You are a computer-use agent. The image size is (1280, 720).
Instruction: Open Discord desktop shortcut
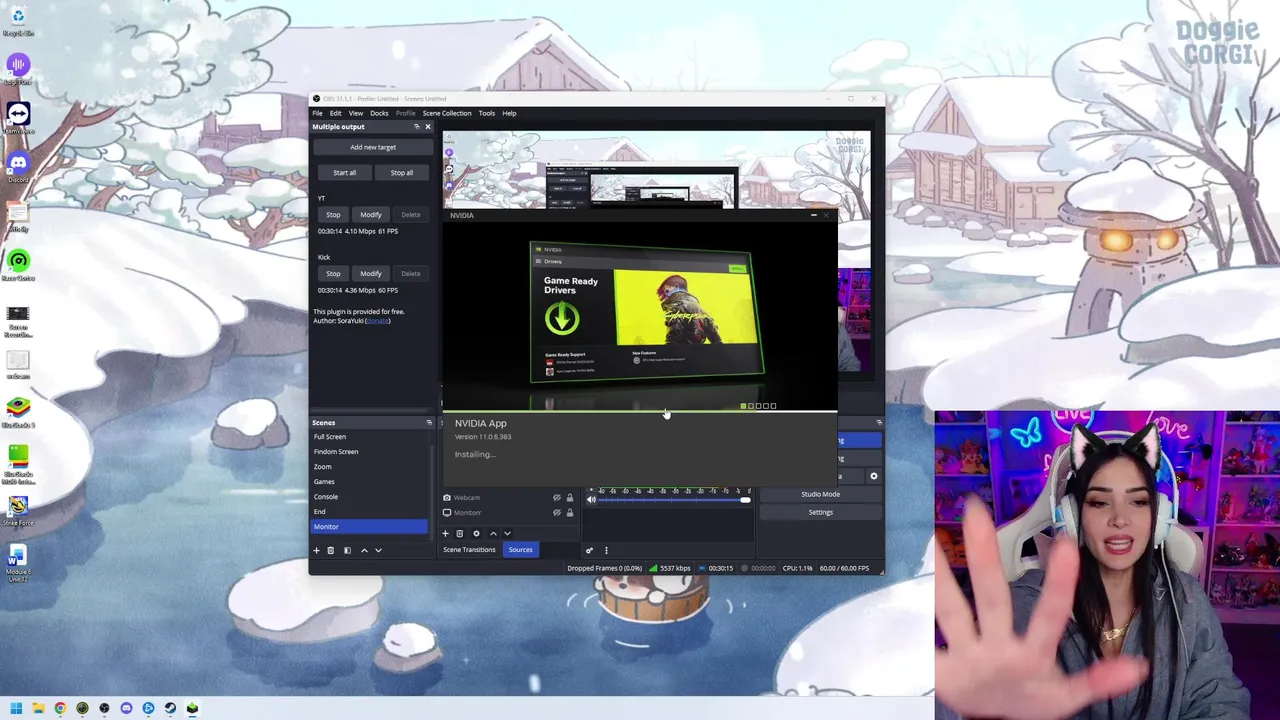(x=18, y=165)
